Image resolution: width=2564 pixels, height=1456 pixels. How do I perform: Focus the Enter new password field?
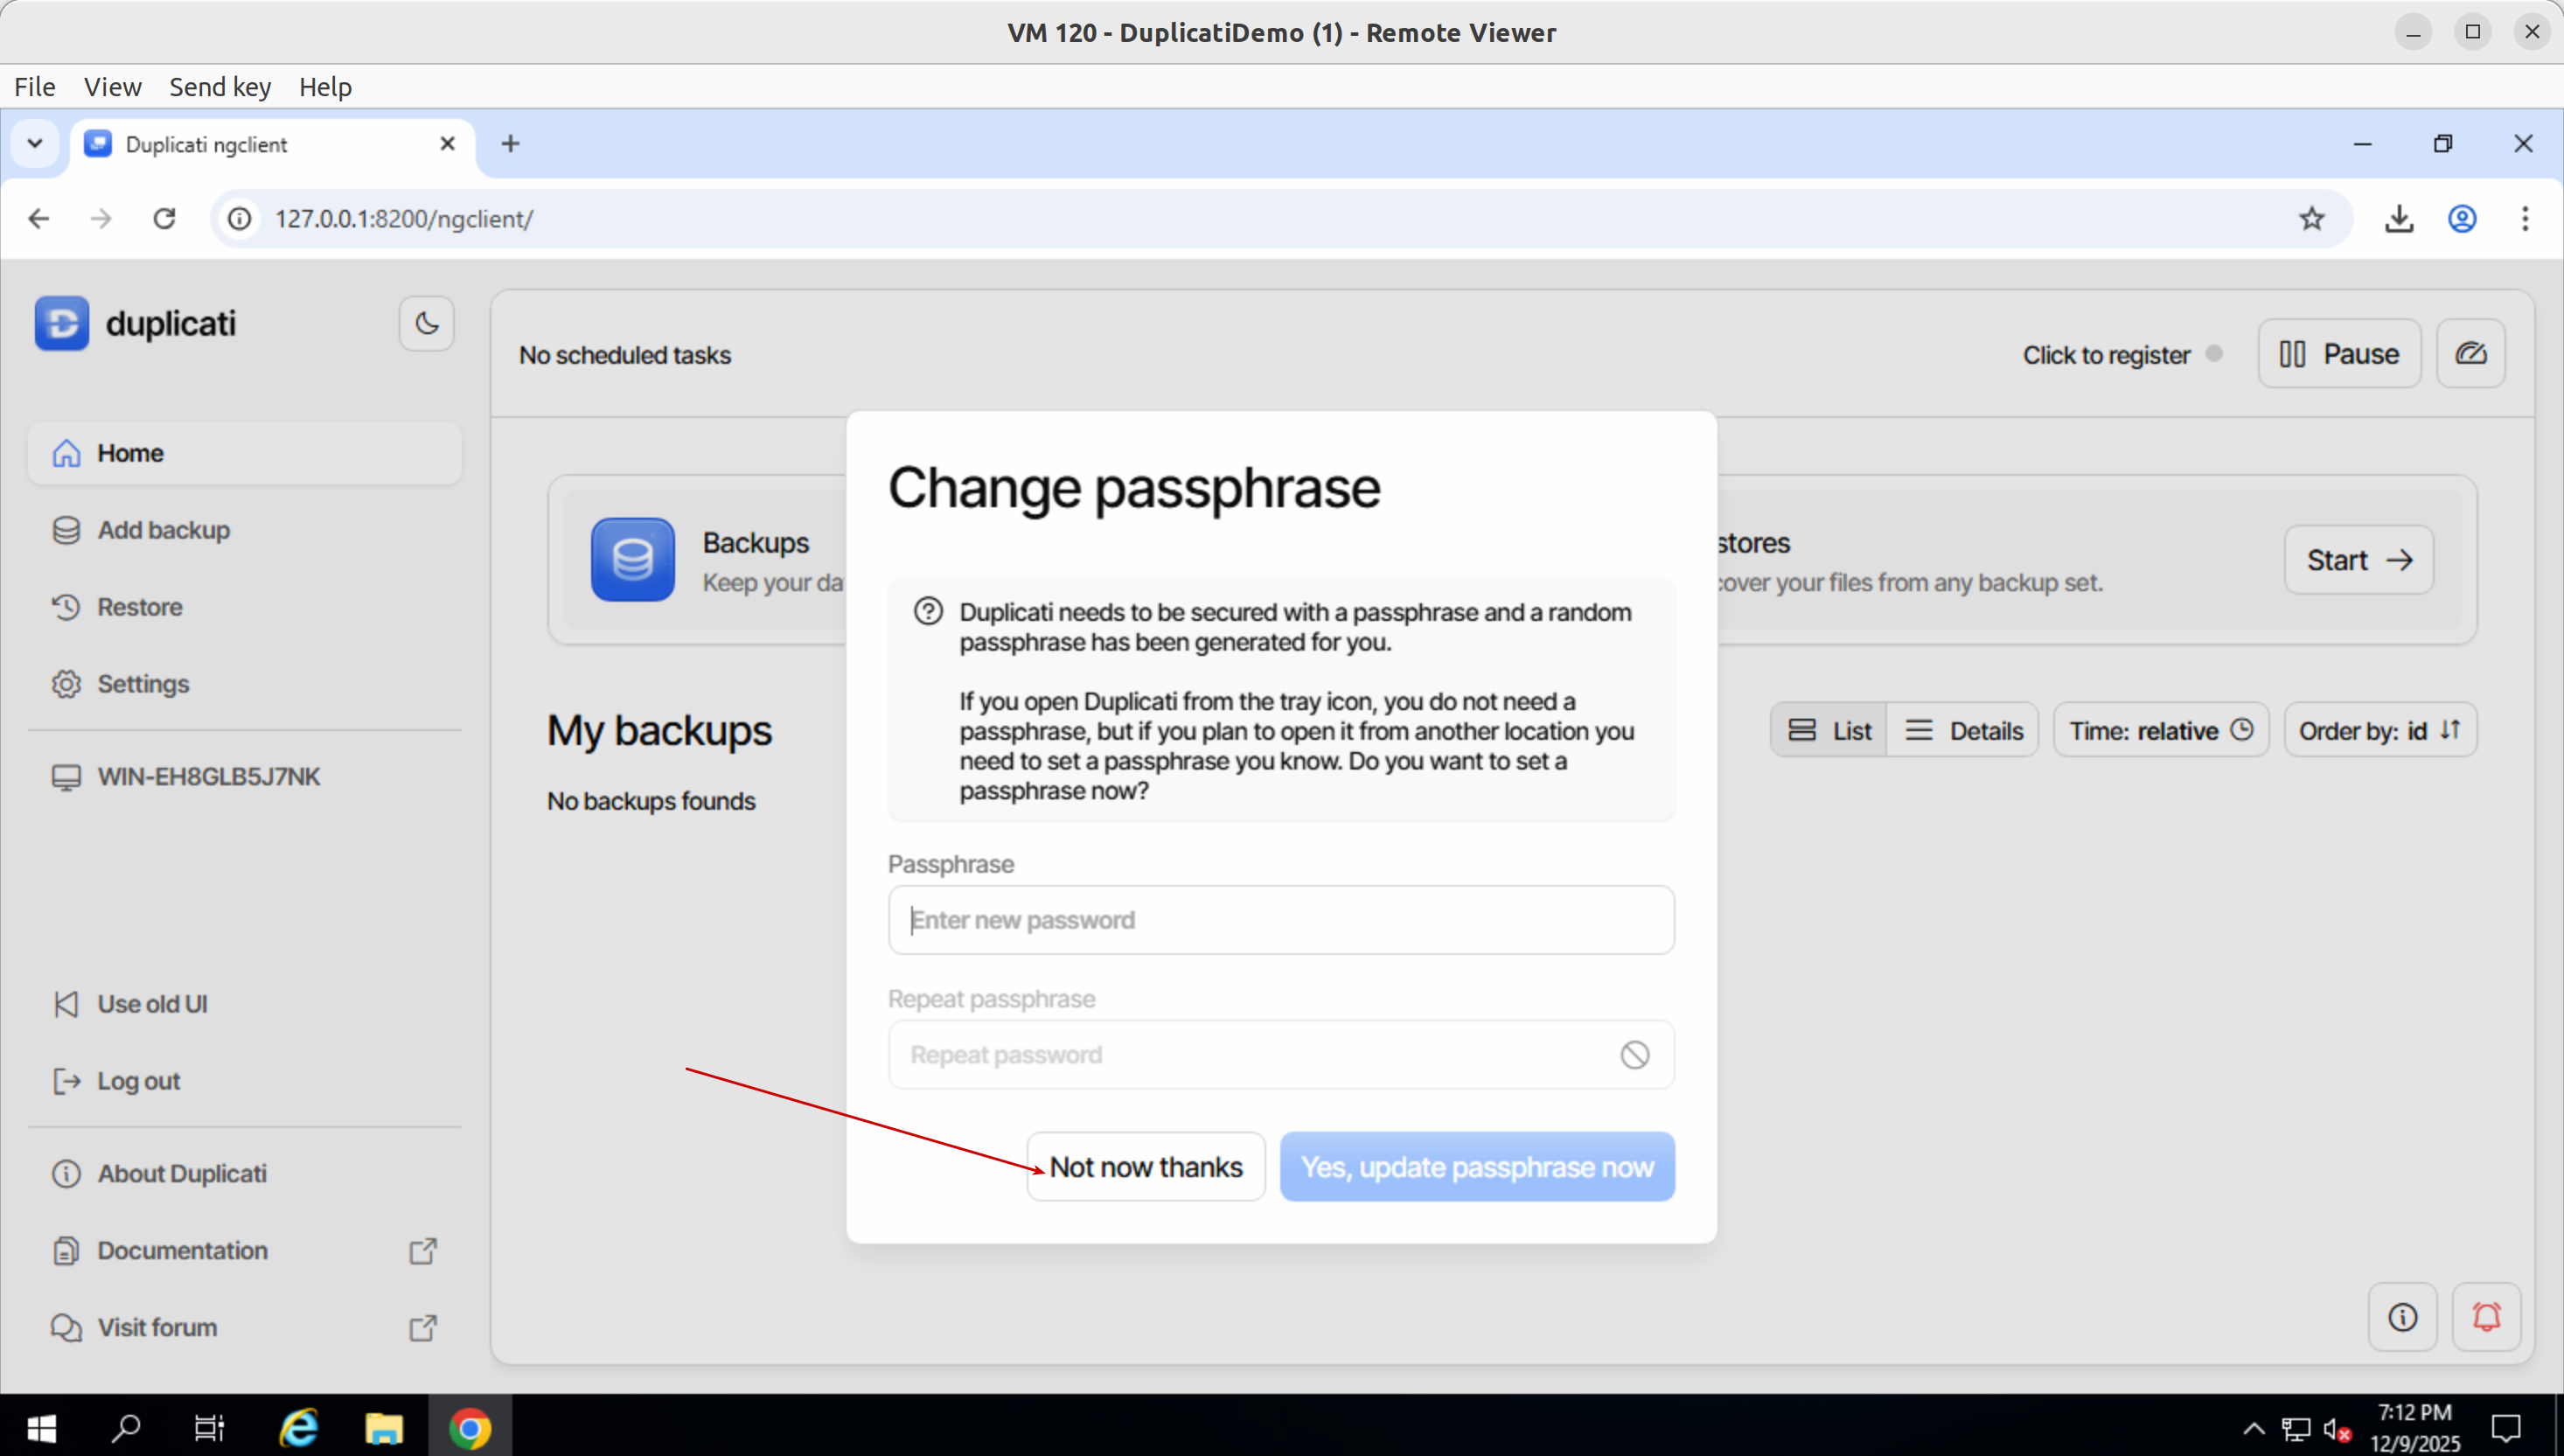[1280, 920]
